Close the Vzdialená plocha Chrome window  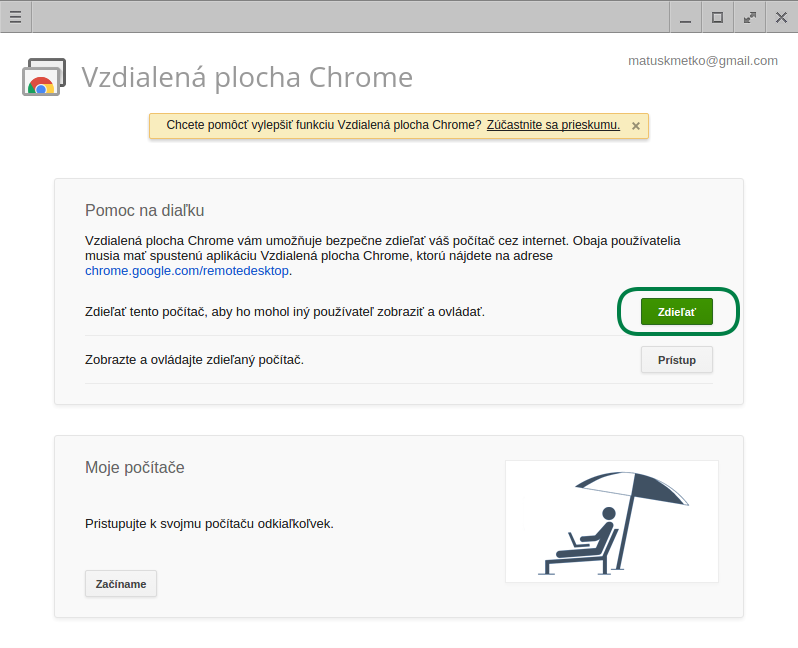pyautogui.click(x=782, y=17)
